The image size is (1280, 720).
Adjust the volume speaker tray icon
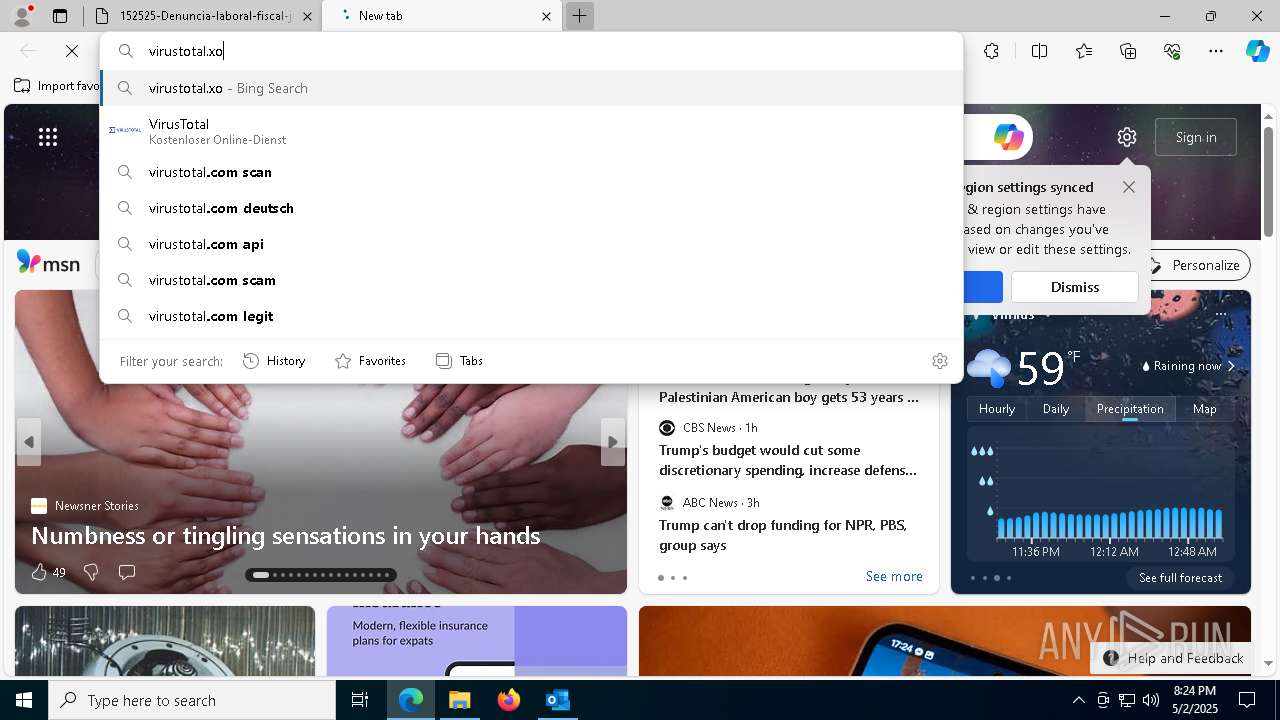[x=1151, y=700]
